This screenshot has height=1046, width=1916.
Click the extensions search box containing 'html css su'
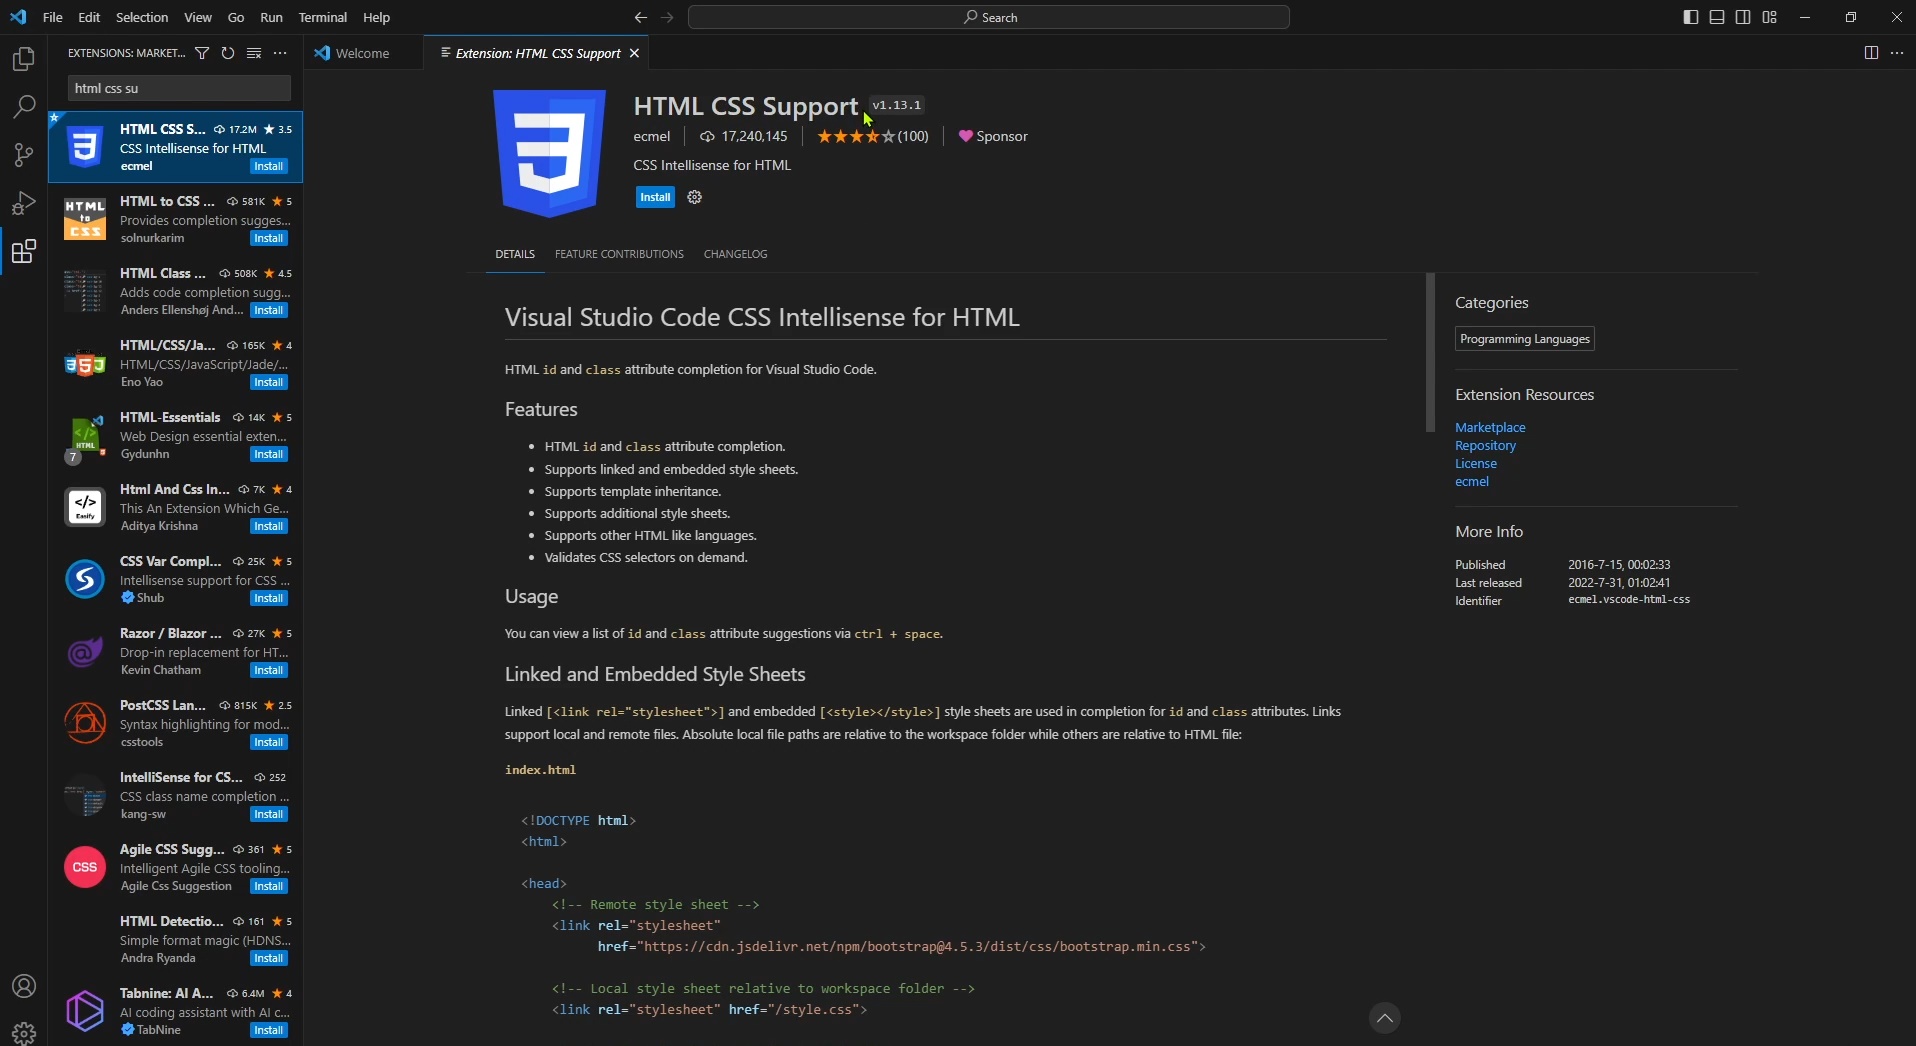pos(179,88)
